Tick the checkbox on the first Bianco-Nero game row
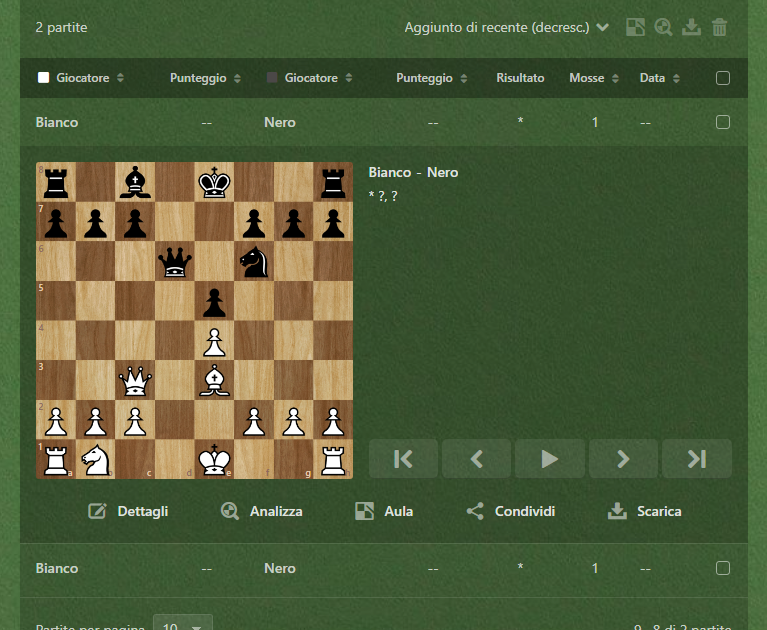767x630 pixels. pos(722,122)
